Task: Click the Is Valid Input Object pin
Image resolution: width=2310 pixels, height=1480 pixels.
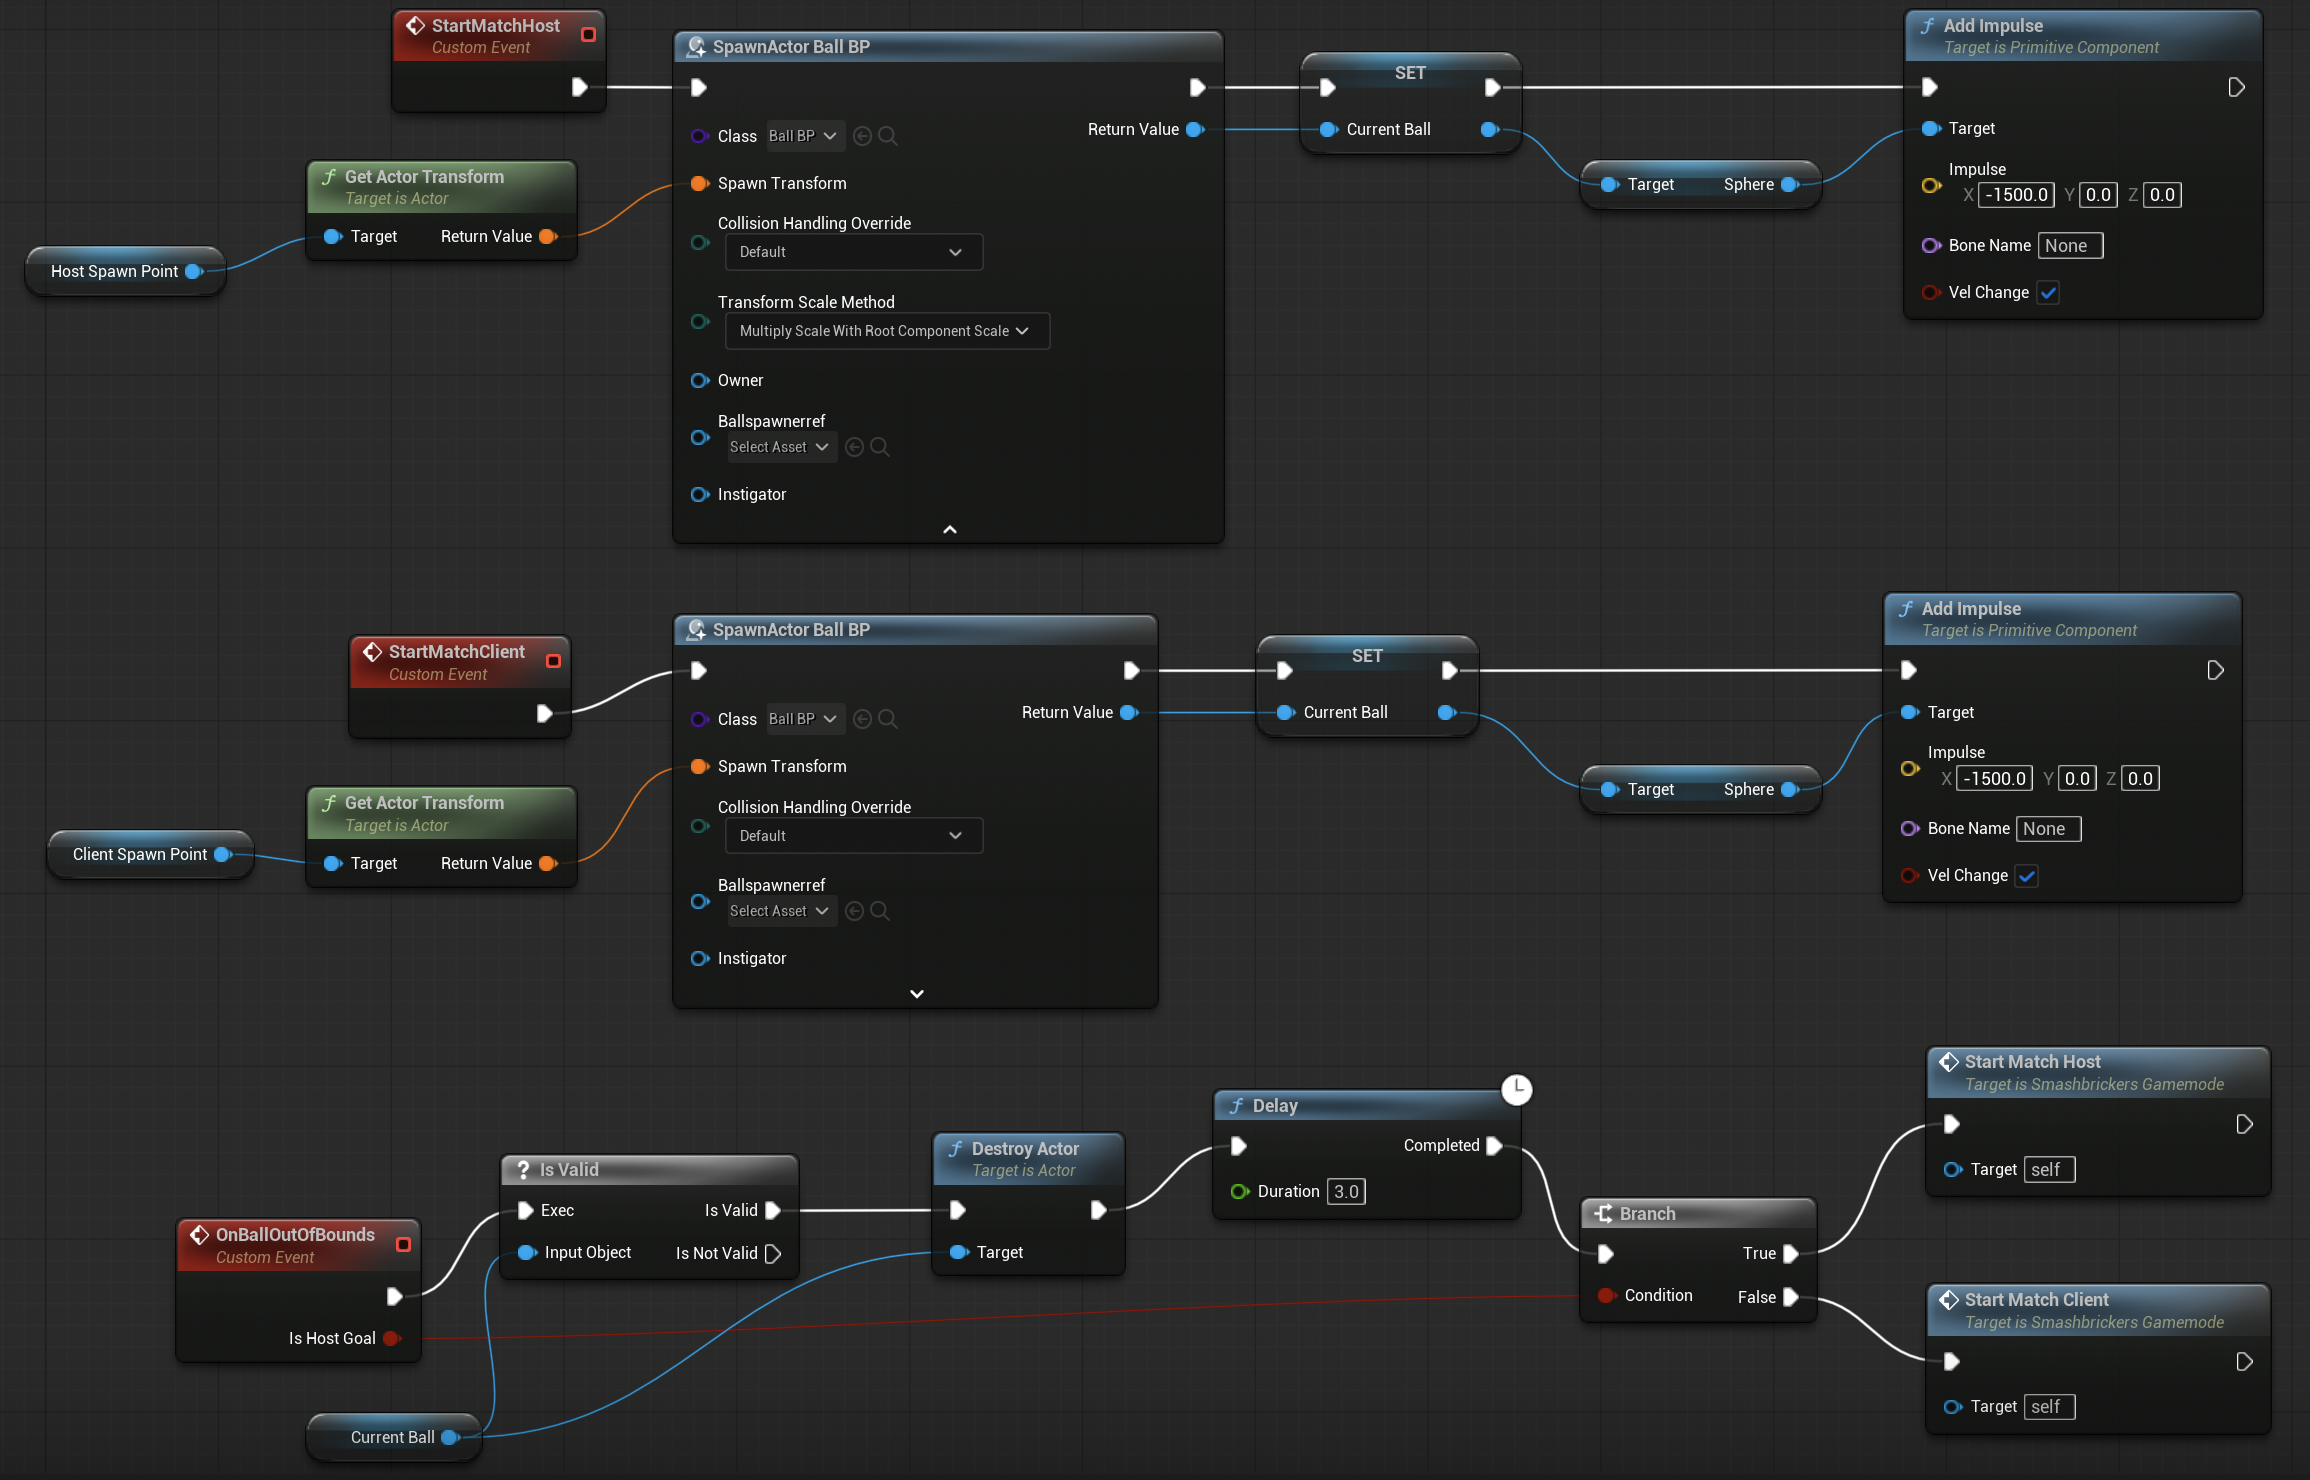Action: (527, 1253)
